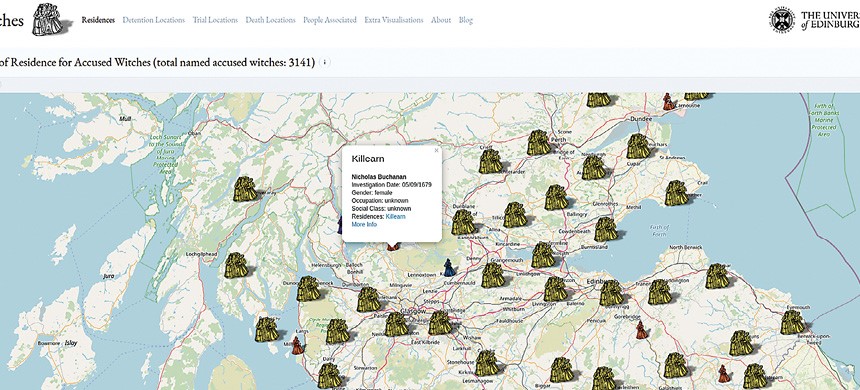Click the Nicholas Buchanan name in popup
The width and height of the screenshot is (860, 390).
379,177
